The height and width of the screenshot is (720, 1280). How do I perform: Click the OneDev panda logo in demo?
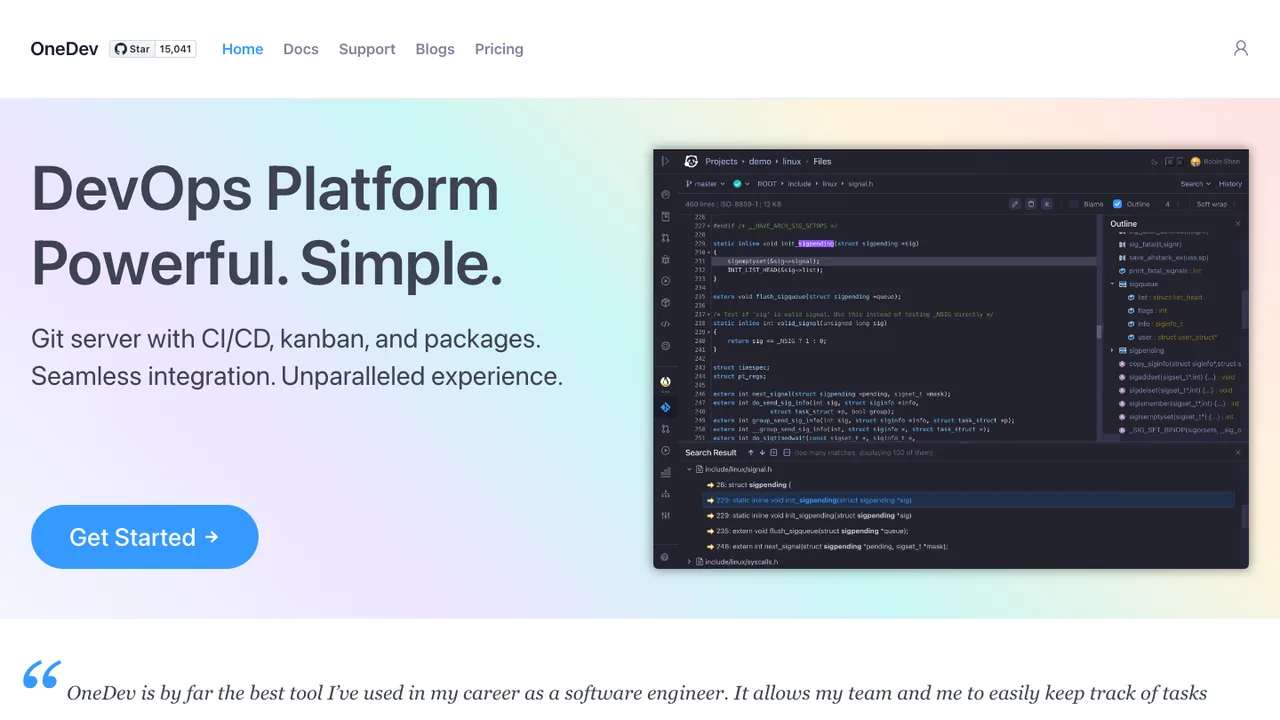point(691,161)
